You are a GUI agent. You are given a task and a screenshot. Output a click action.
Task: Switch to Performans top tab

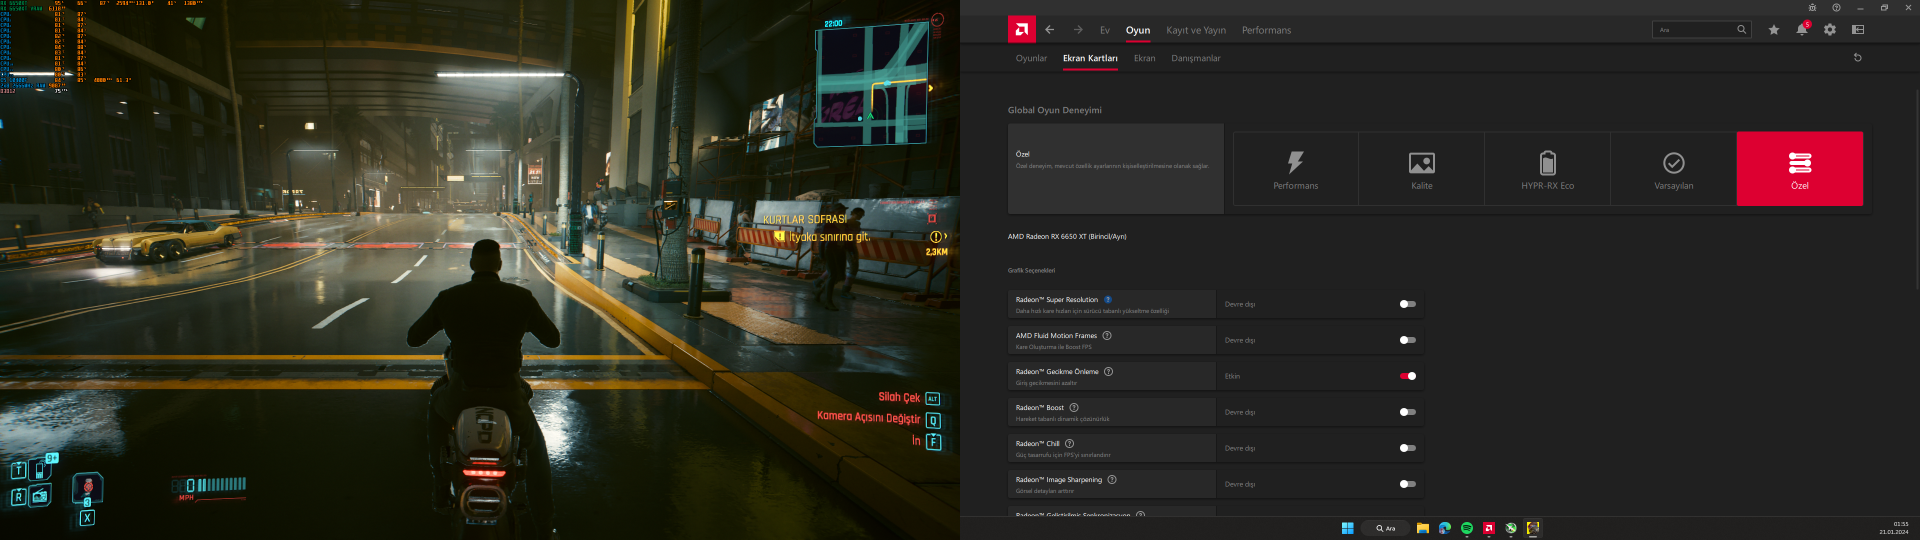coord(1266,30)
